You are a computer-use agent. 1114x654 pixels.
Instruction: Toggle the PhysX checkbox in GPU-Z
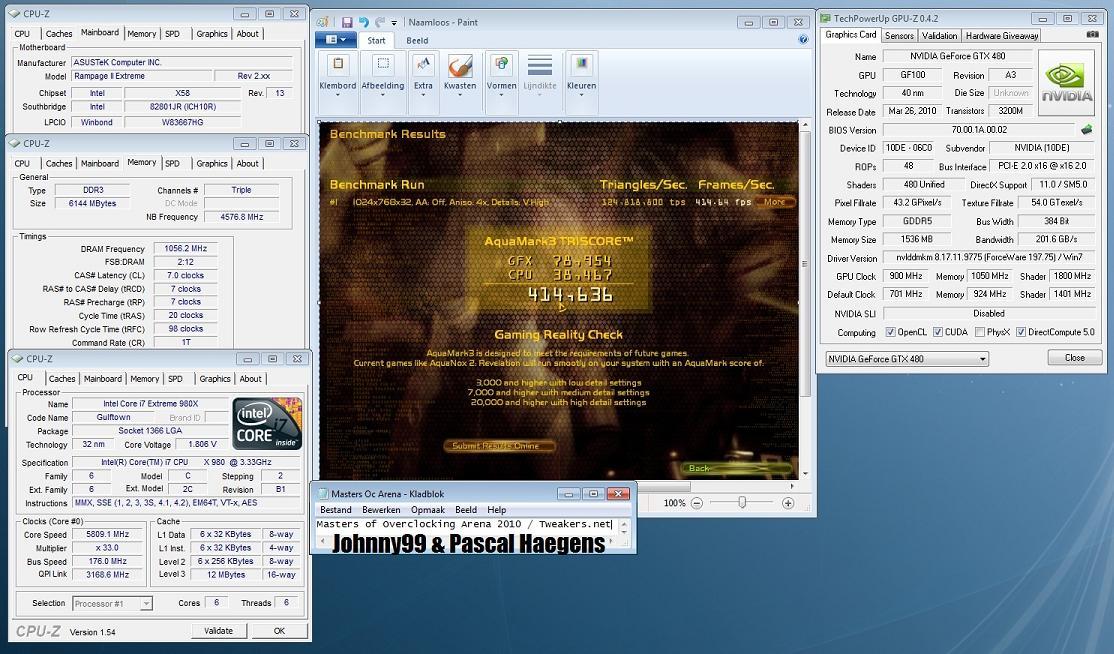click(x=980, y=332)
